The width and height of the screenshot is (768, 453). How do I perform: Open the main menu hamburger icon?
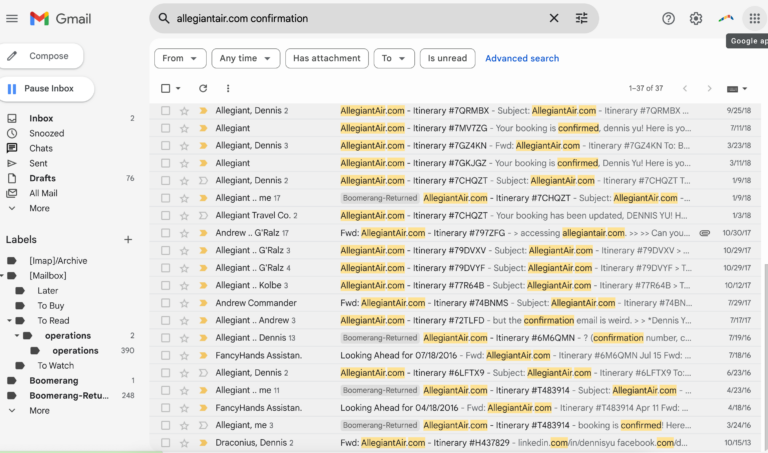tap(12, 18)
